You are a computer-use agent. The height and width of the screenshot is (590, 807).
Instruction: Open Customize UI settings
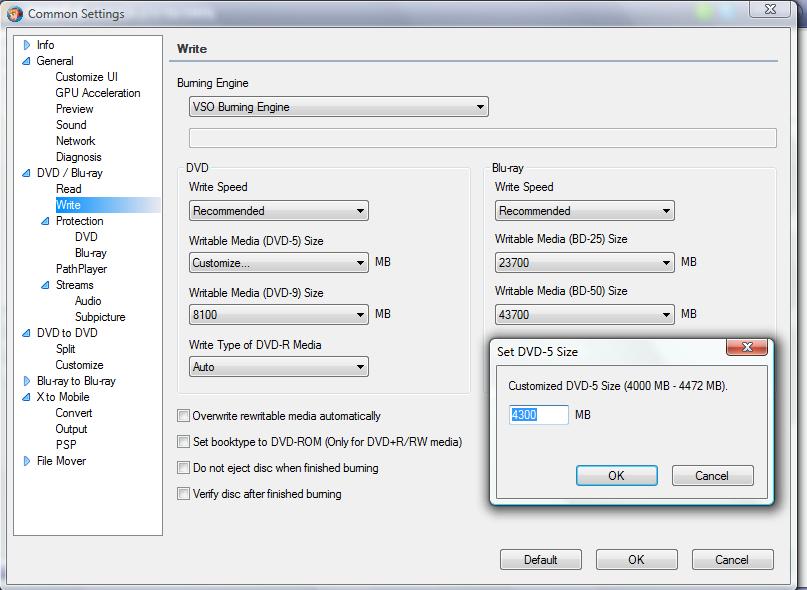(86, 77)
